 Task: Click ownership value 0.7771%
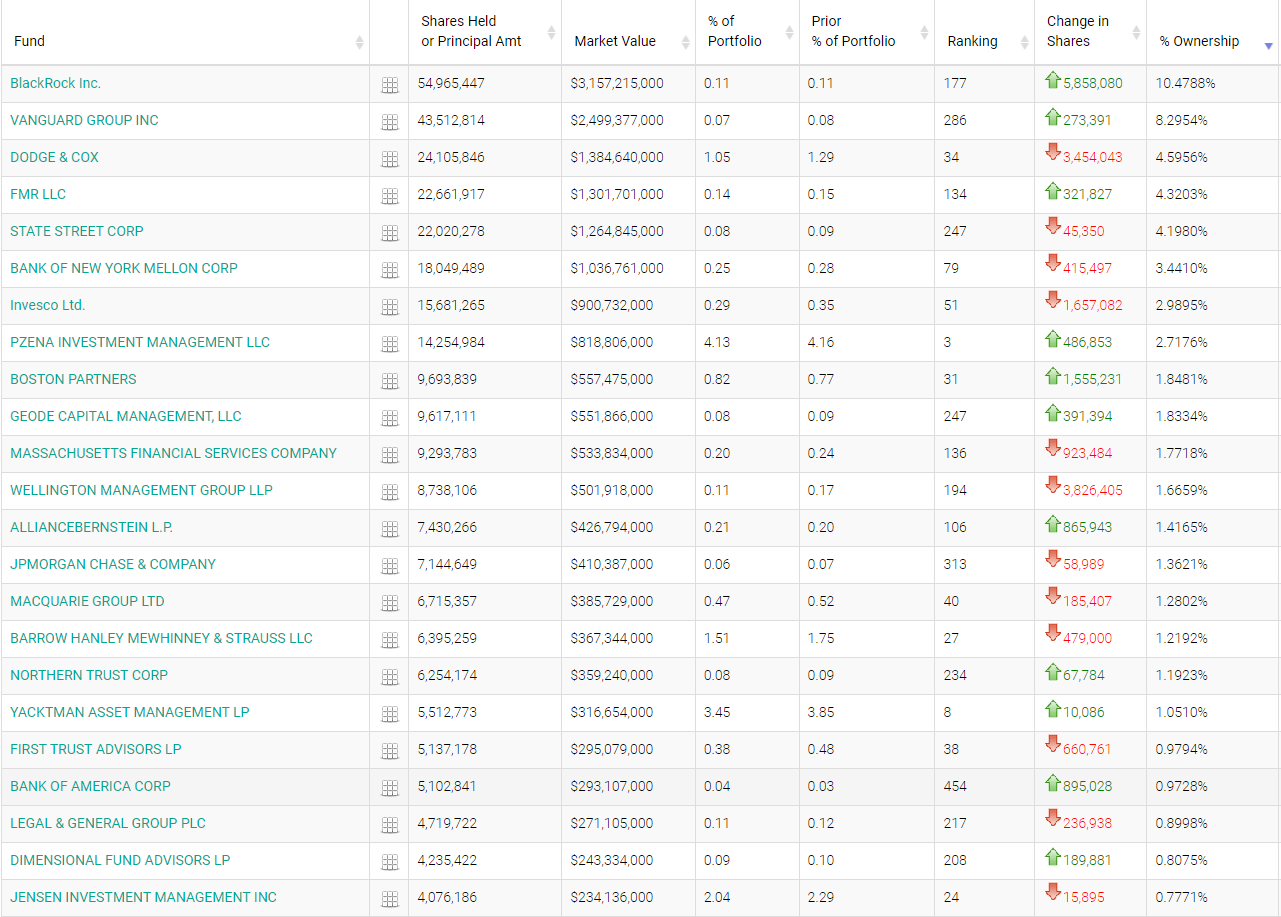(x=1182, y=897)
